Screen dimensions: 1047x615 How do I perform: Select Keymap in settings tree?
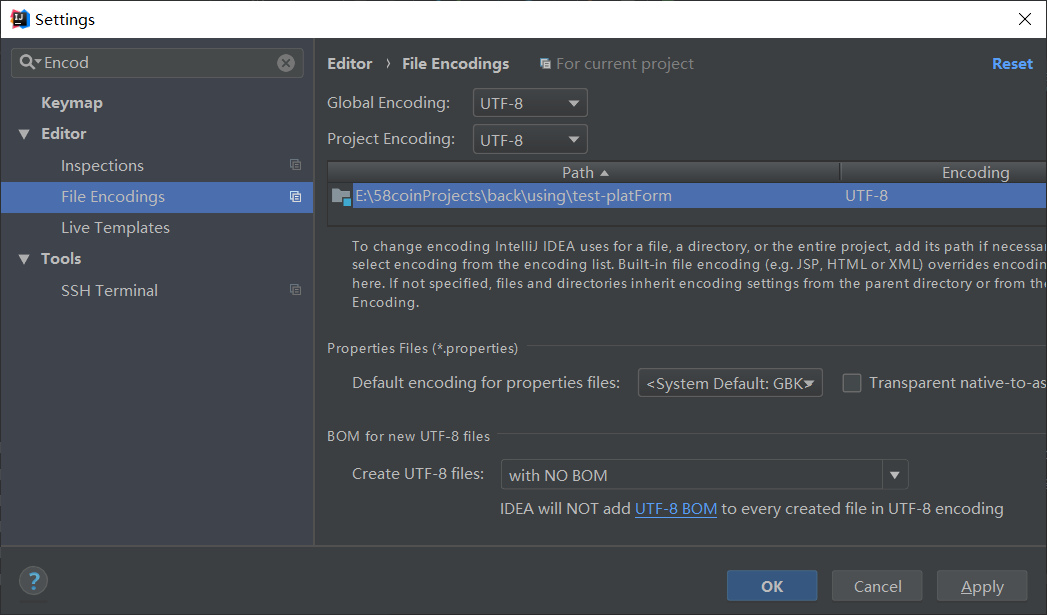point(71,103)
